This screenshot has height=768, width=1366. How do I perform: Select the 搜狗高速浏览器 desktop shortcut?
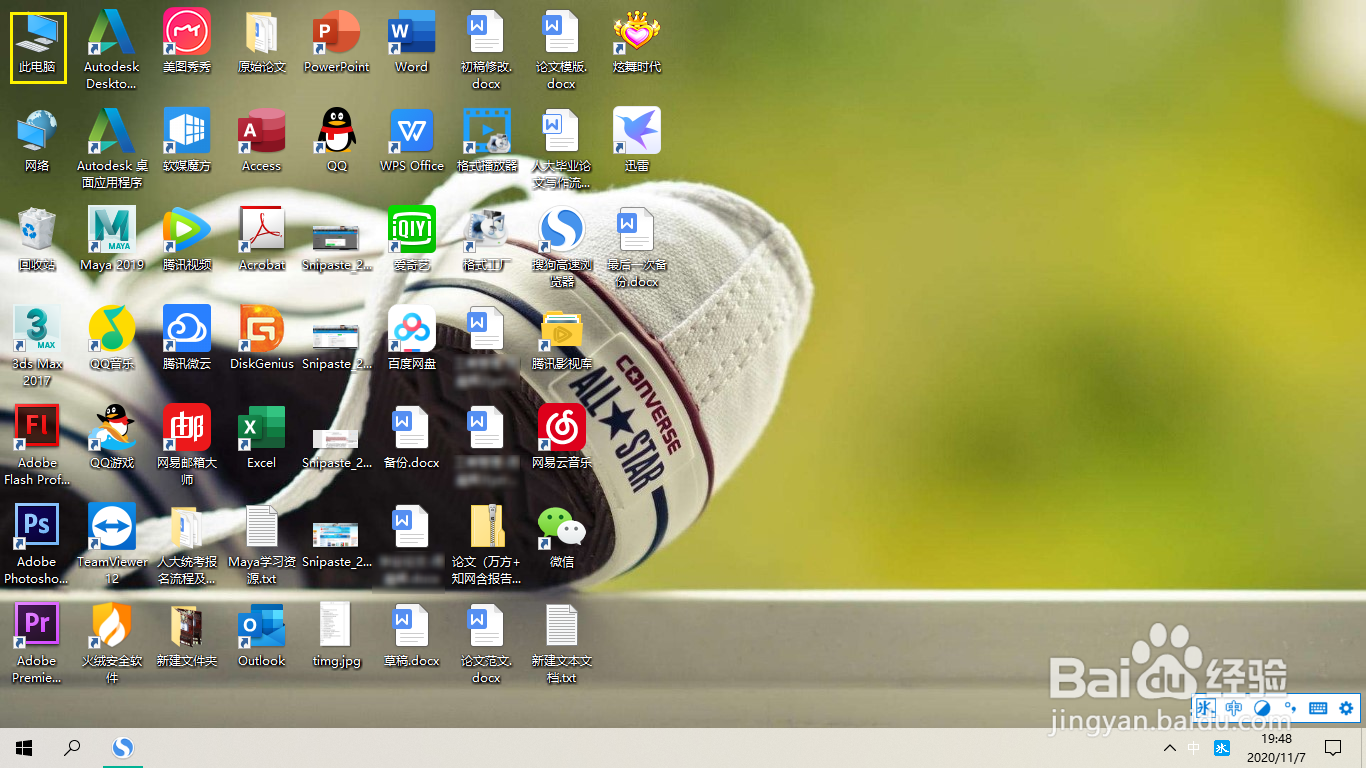(562, 247)
